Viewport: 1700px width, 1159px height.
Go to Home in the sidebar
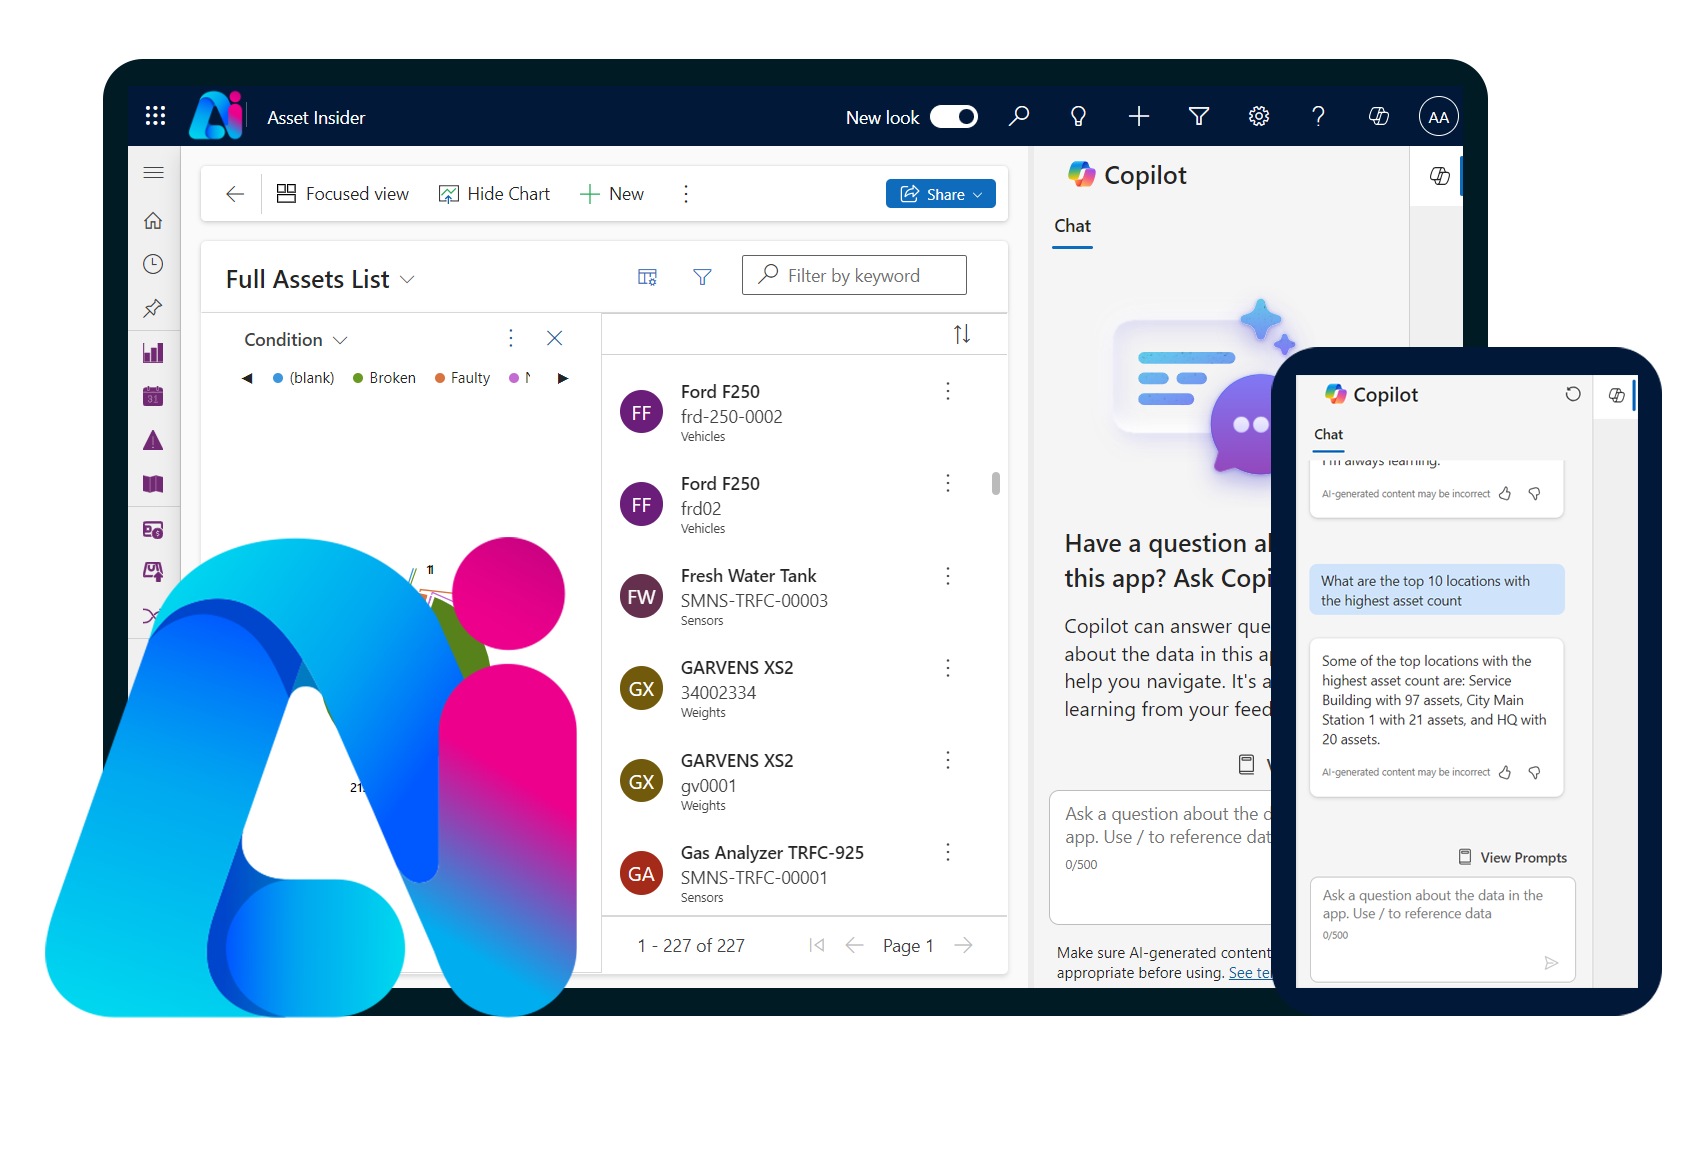point(153,220)
